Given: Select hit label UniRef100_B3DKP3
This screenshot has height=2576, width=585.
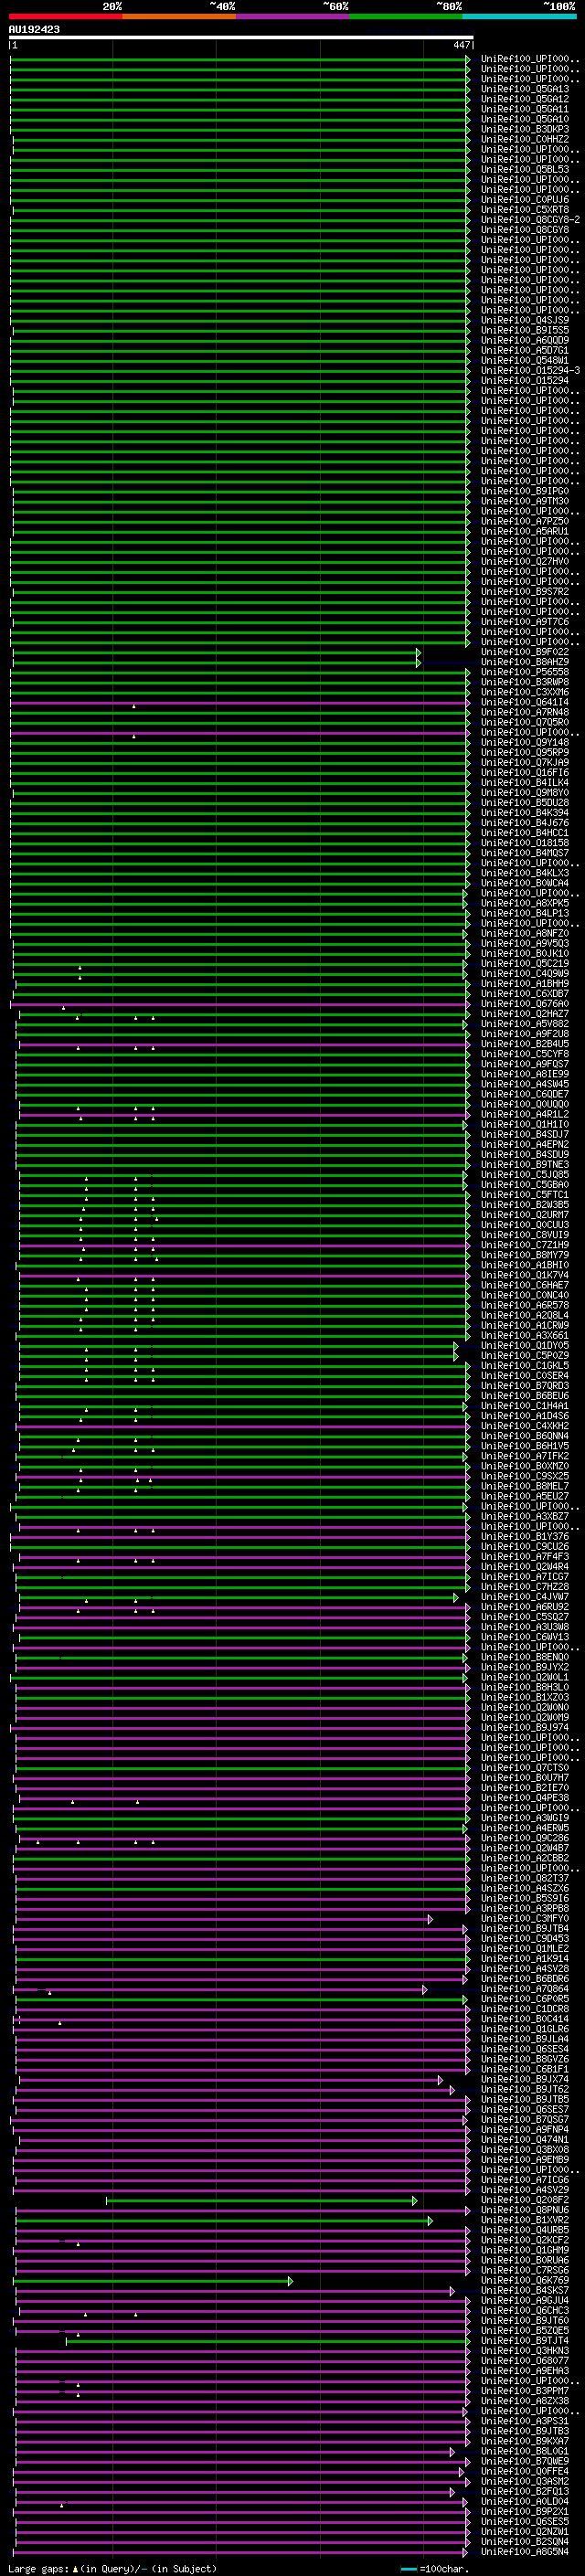Looking at the screenshot, I should [x=525, y=130].
